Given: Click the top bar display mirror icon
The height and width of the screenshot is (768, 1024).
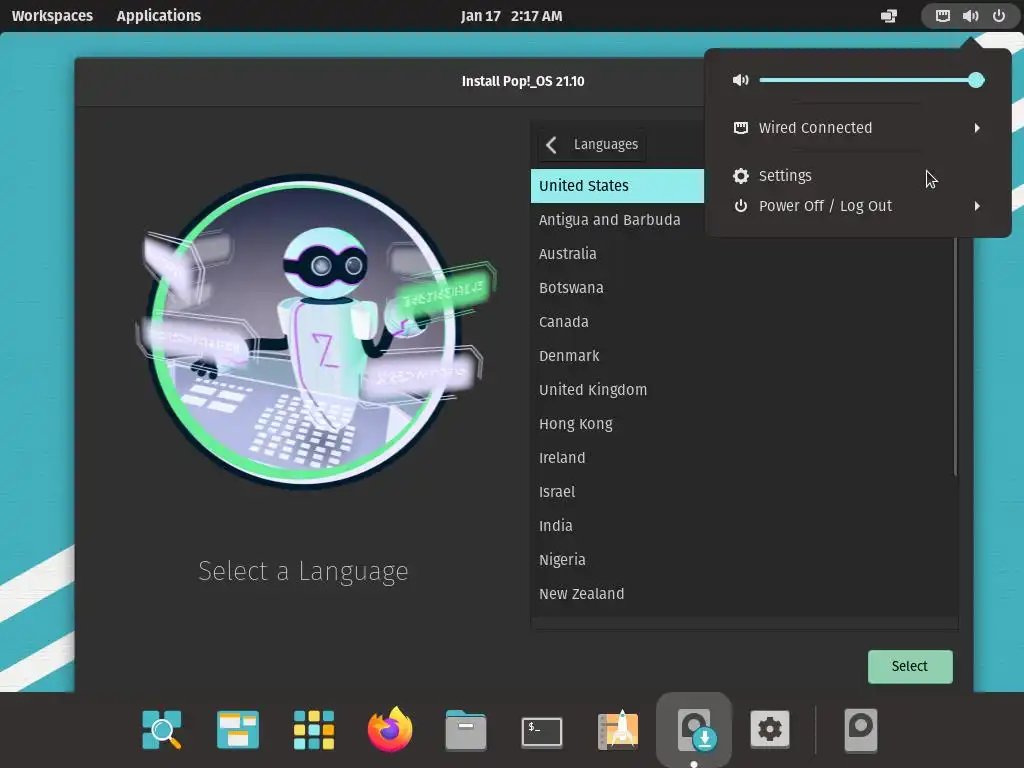Looking at the screenshot, I should point(889,16).
